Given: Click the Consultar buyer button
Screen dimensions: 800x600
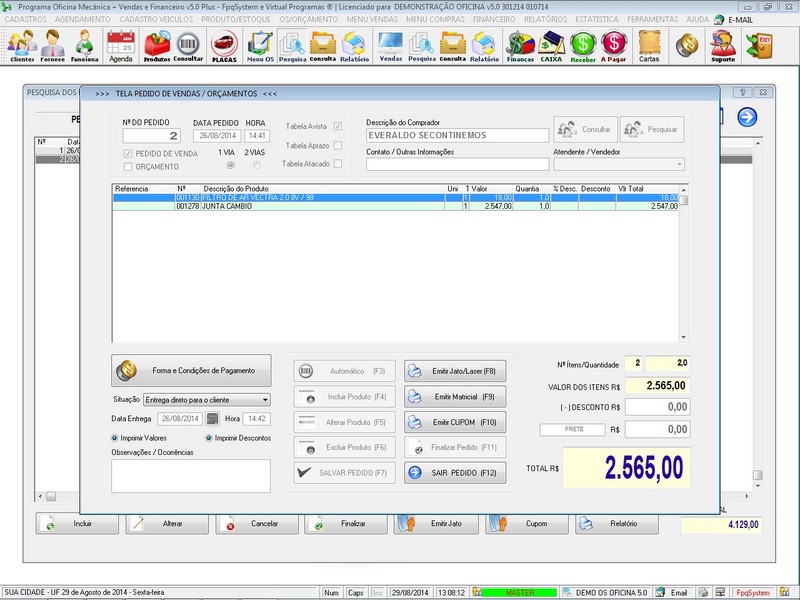Looking at the screenshot, I should pyautogui.click(x=585, y=130).
